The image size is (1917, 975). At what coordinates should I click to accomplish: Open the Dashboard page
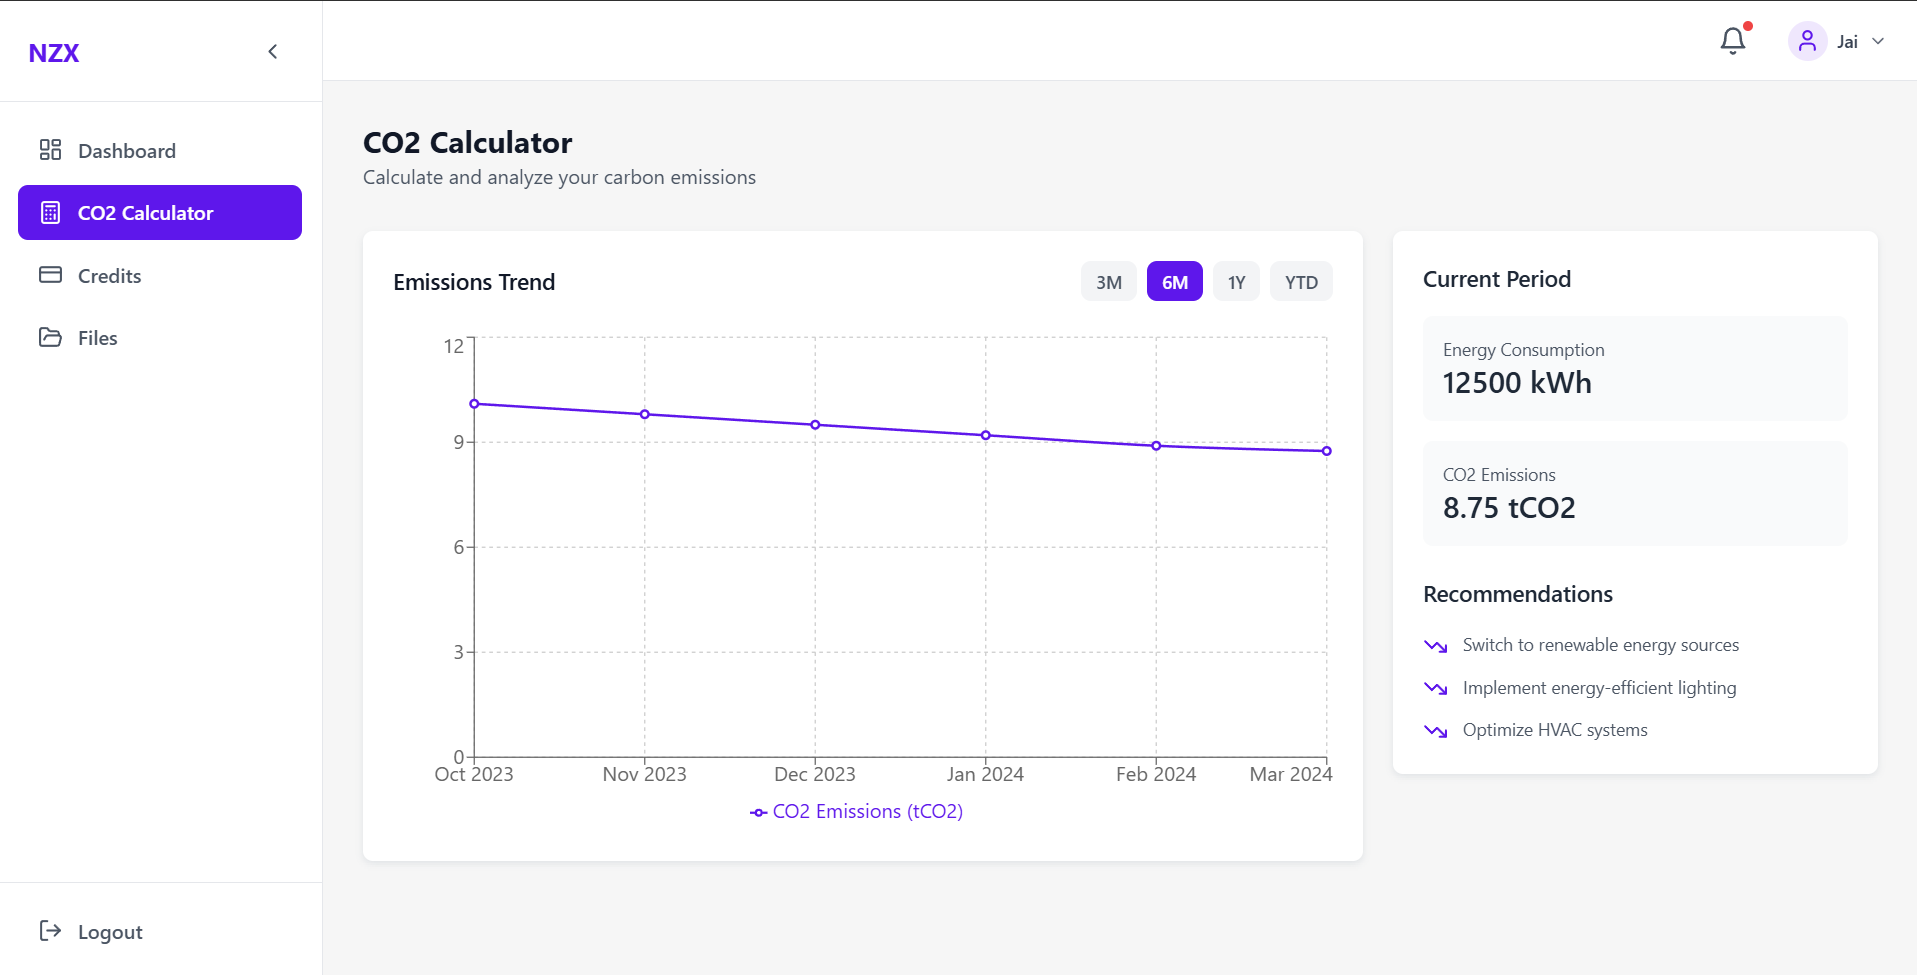(127, 151)
